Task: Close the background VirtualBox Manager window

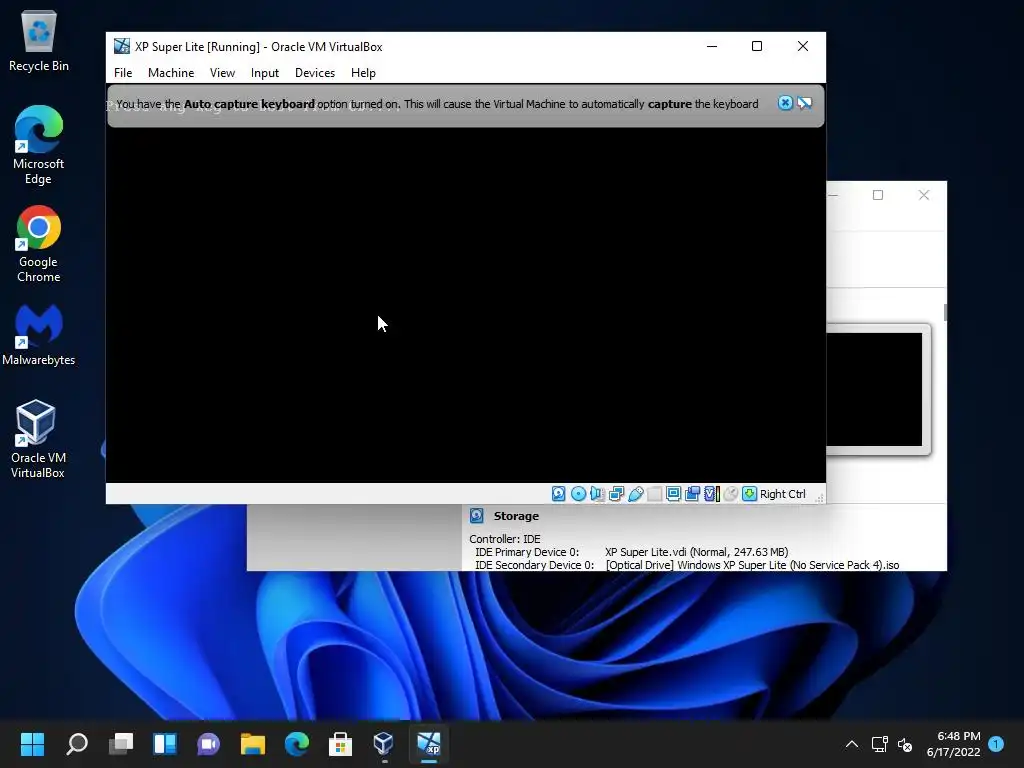Action: coord(923,195)
